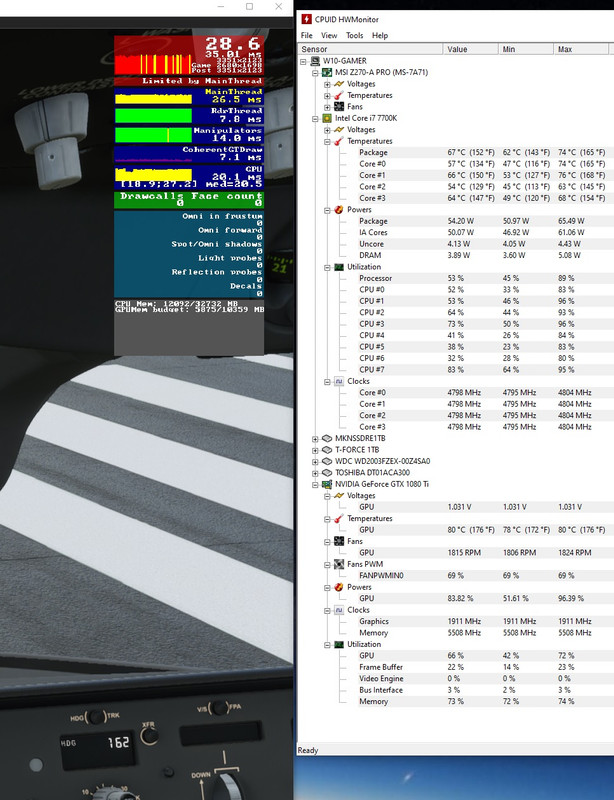Click the CPU Clocks waveform icon

339,381
